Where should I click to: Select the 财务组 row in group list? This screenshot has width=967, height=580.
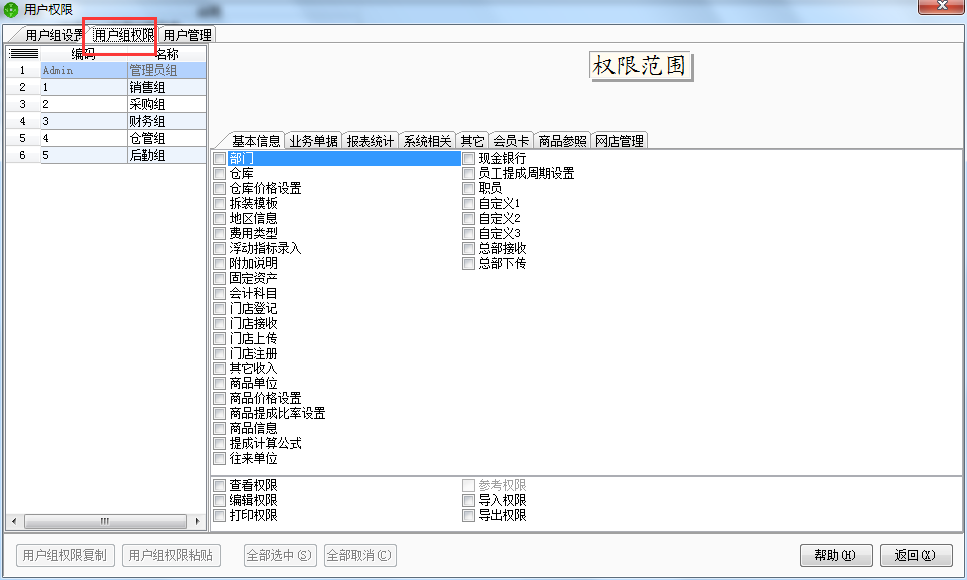coord(146,121)
